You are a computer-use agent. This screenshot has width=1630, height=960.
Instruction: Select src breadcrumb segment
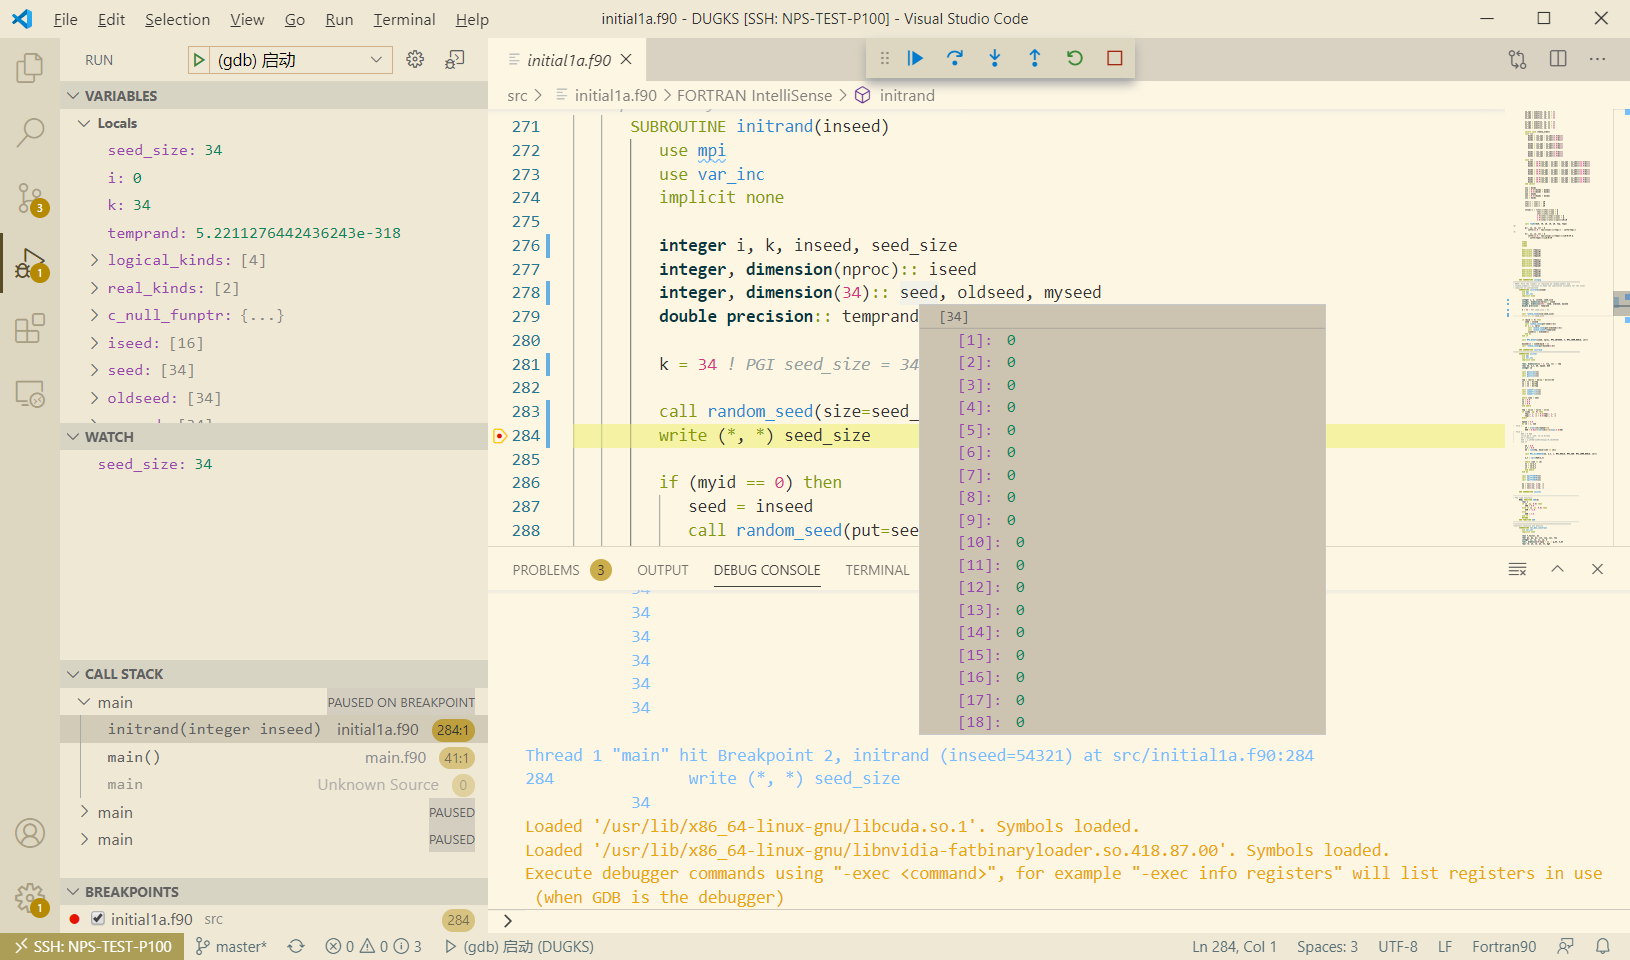click(x=517, y=96)
